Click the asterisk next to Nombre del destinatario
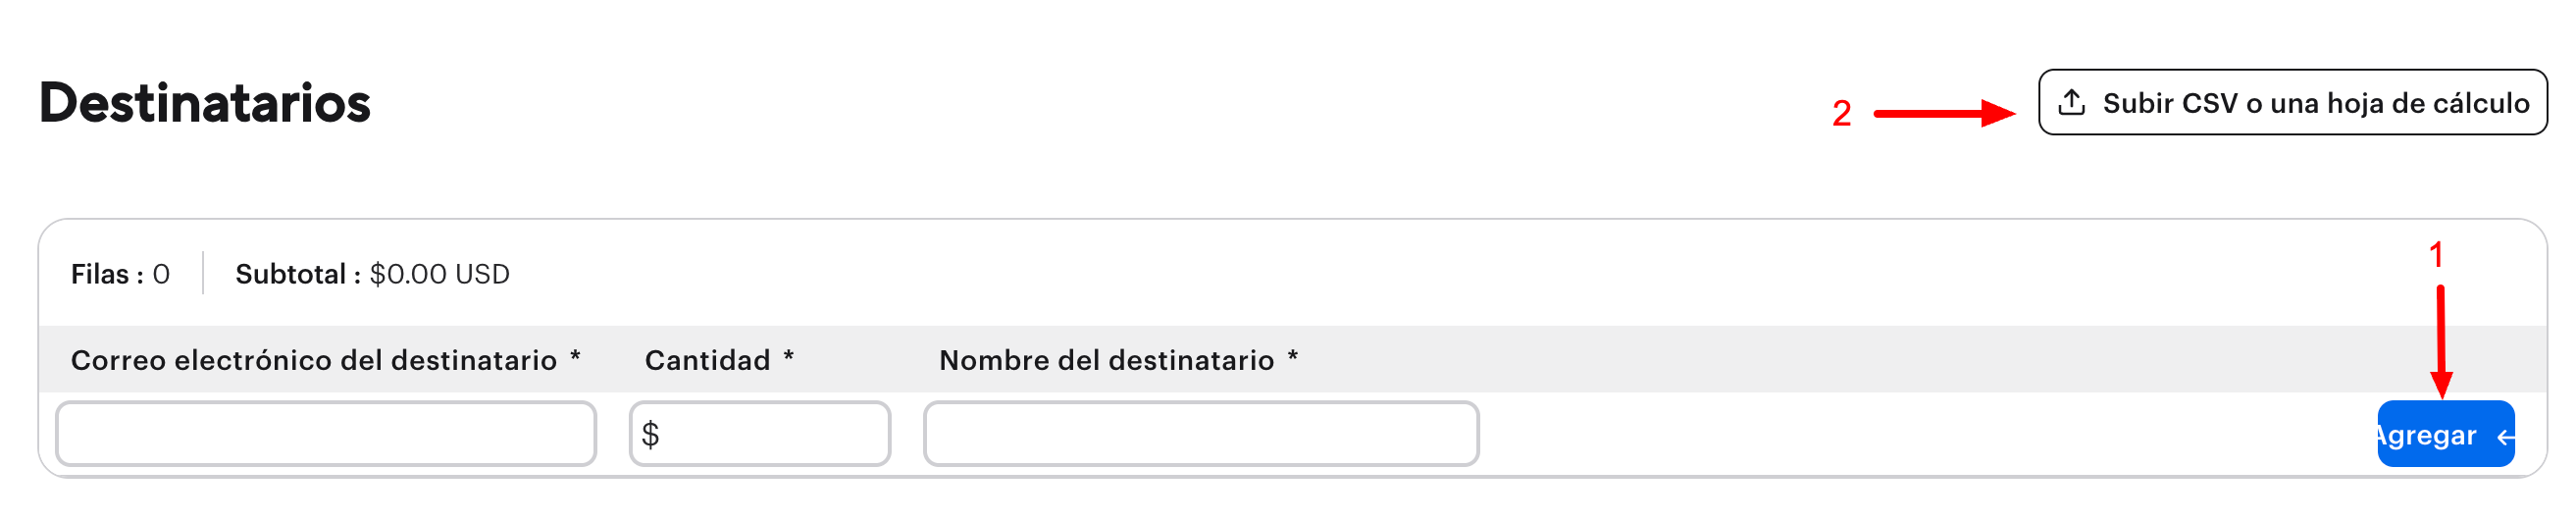The height and width of the screenshot is (520, 2576). click(x=1292, y=357)
